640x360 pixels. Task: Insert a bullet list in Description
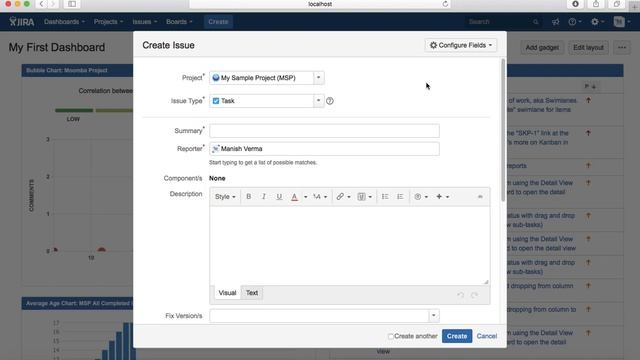click(x=385, y=197)
